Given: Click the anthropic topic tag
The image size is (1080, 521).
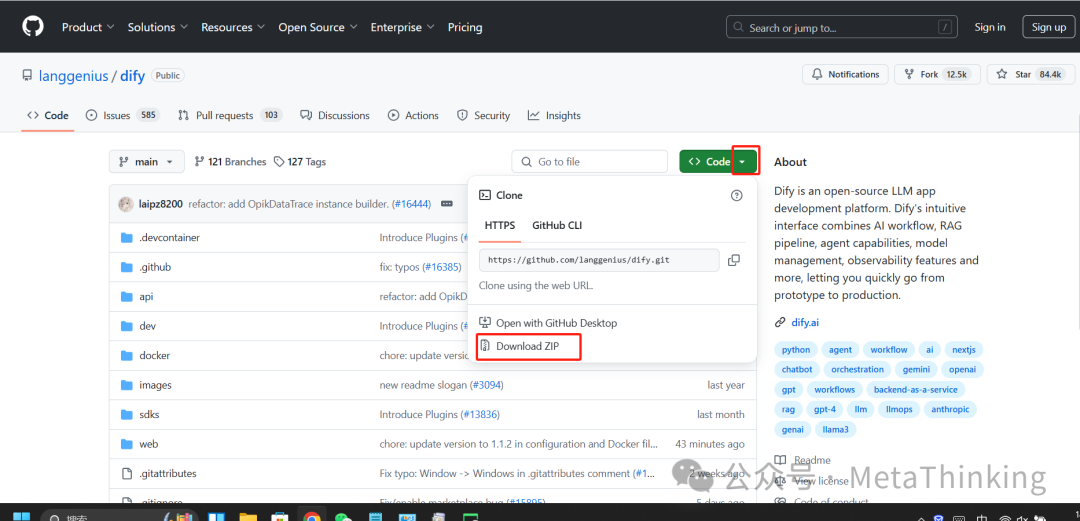Looking at the screenshot, I should pyautogui.click(x=950, y=409).
